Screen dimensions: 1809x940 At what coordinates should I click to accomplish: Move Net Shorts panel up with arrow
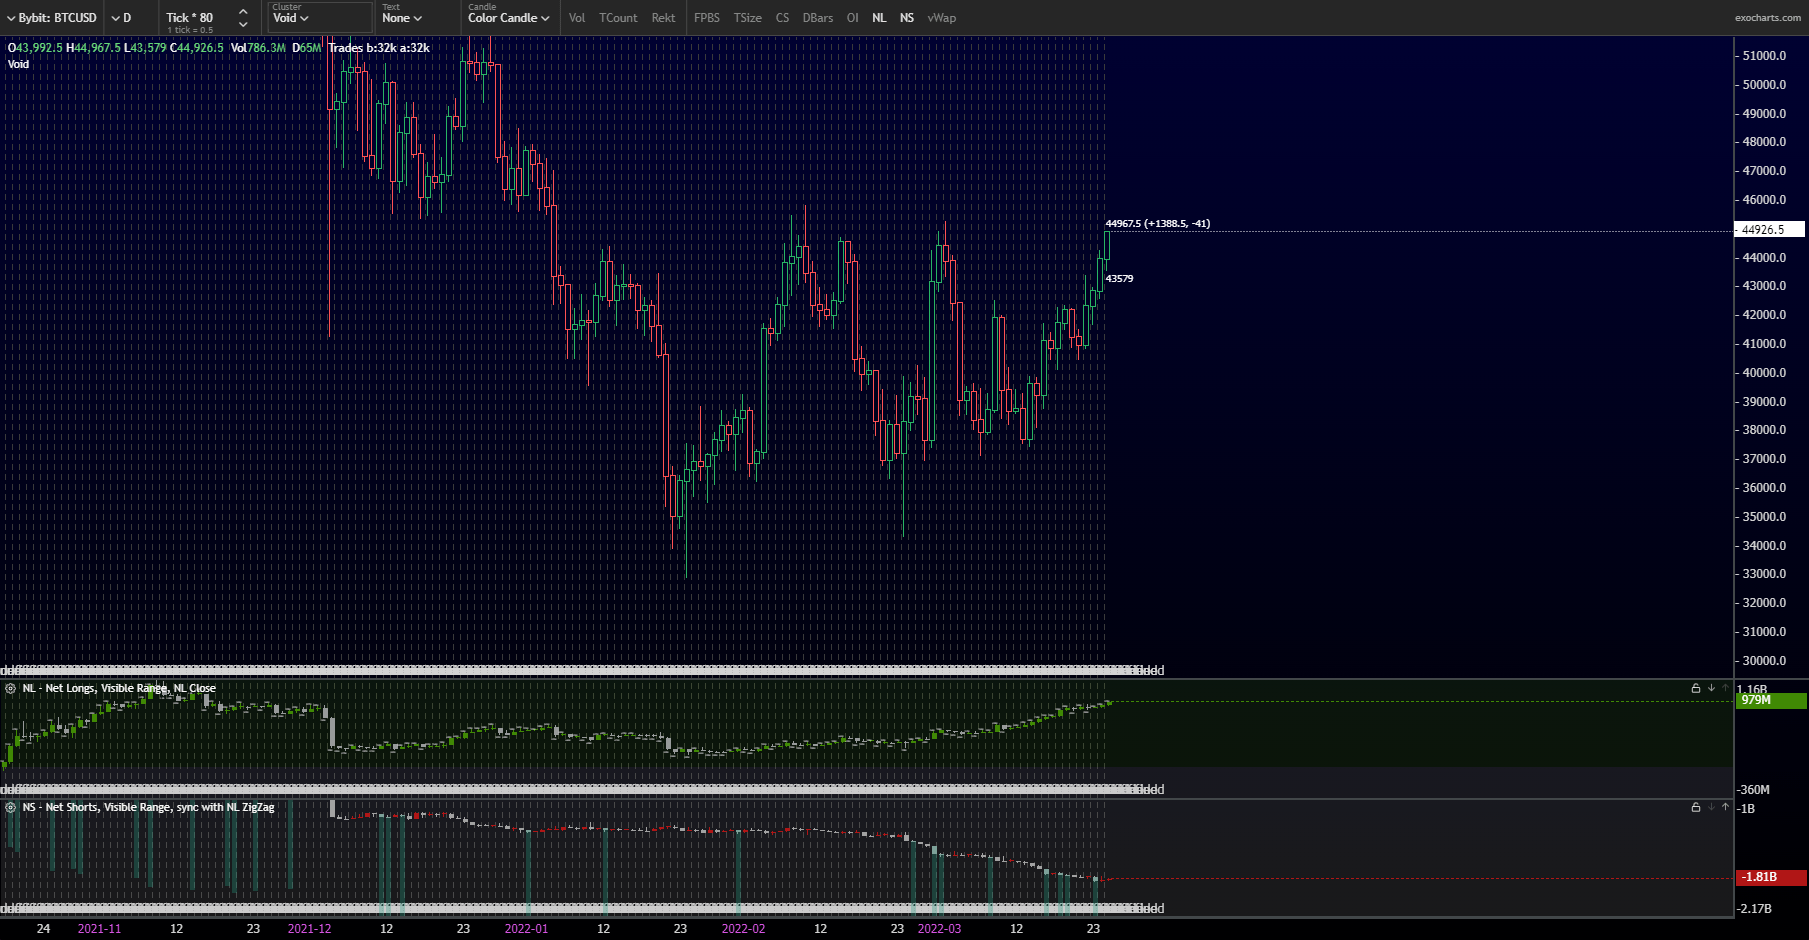1725,807
